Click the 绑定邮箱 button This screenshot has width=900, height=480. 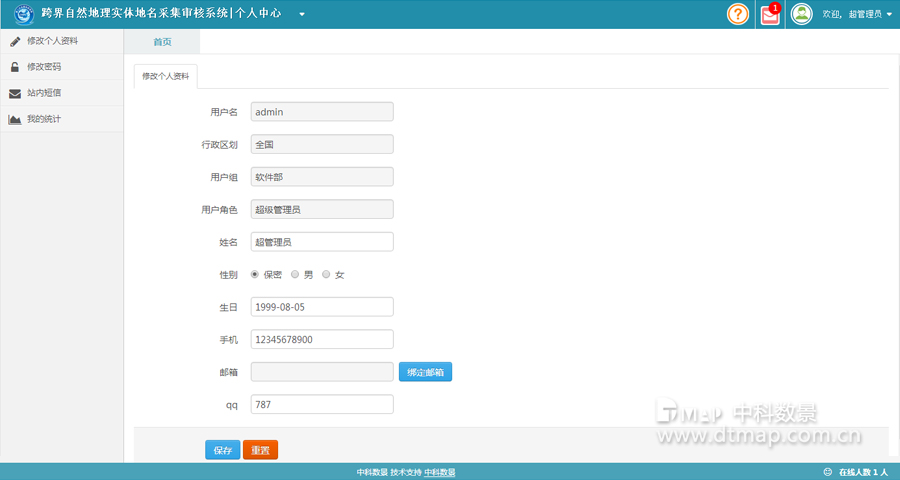coord(425,372)
